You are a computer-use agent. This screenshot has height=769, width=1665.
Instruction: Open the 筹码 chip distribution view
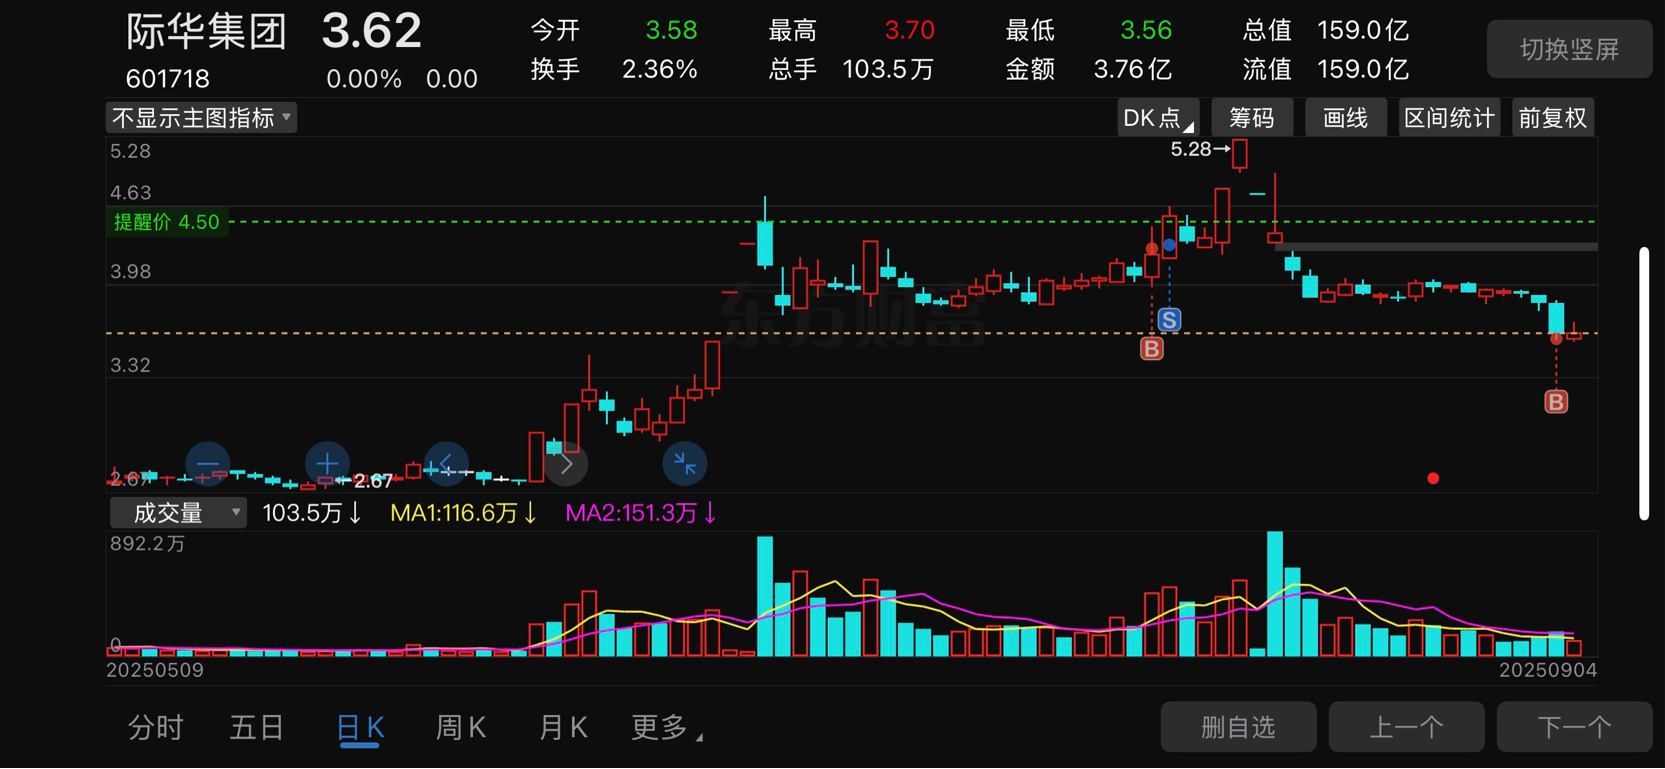pos(1252,118)
